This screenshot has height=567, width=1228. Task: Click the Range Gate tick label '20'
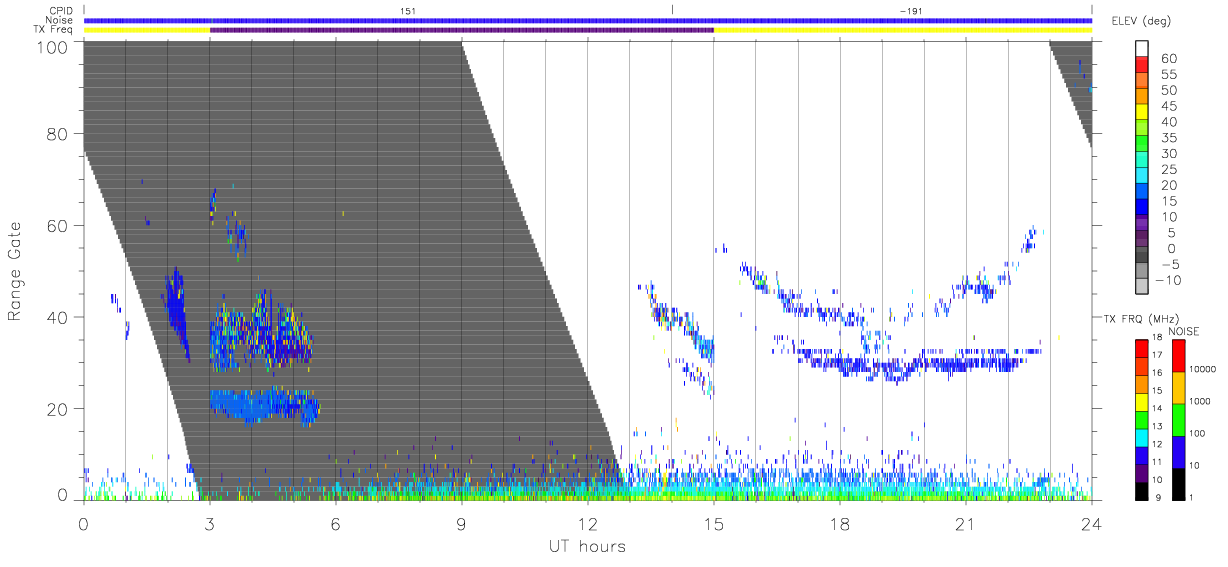pyautogui.click(x=58, y=410)
